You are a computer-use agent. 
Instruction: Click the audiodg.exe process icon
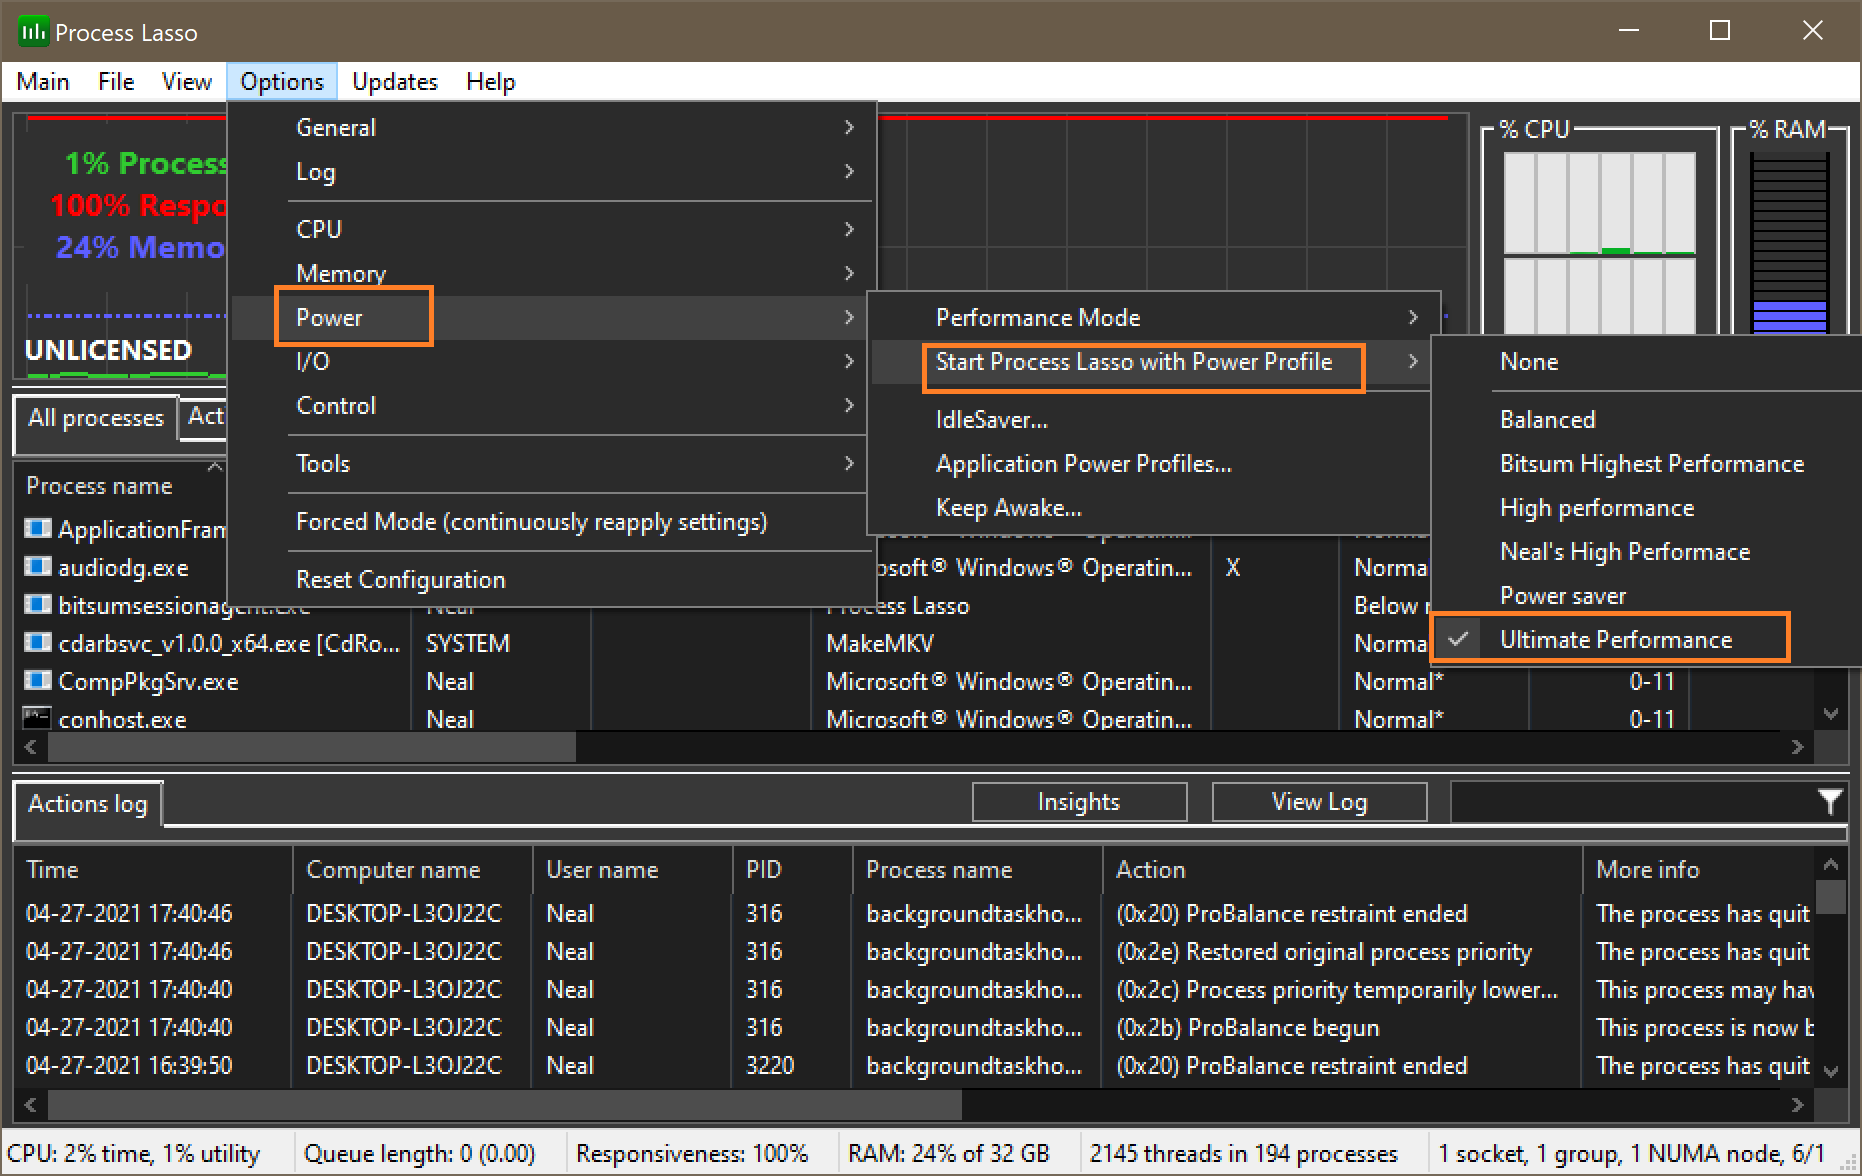pyautogui.click(x=38, y=567)
